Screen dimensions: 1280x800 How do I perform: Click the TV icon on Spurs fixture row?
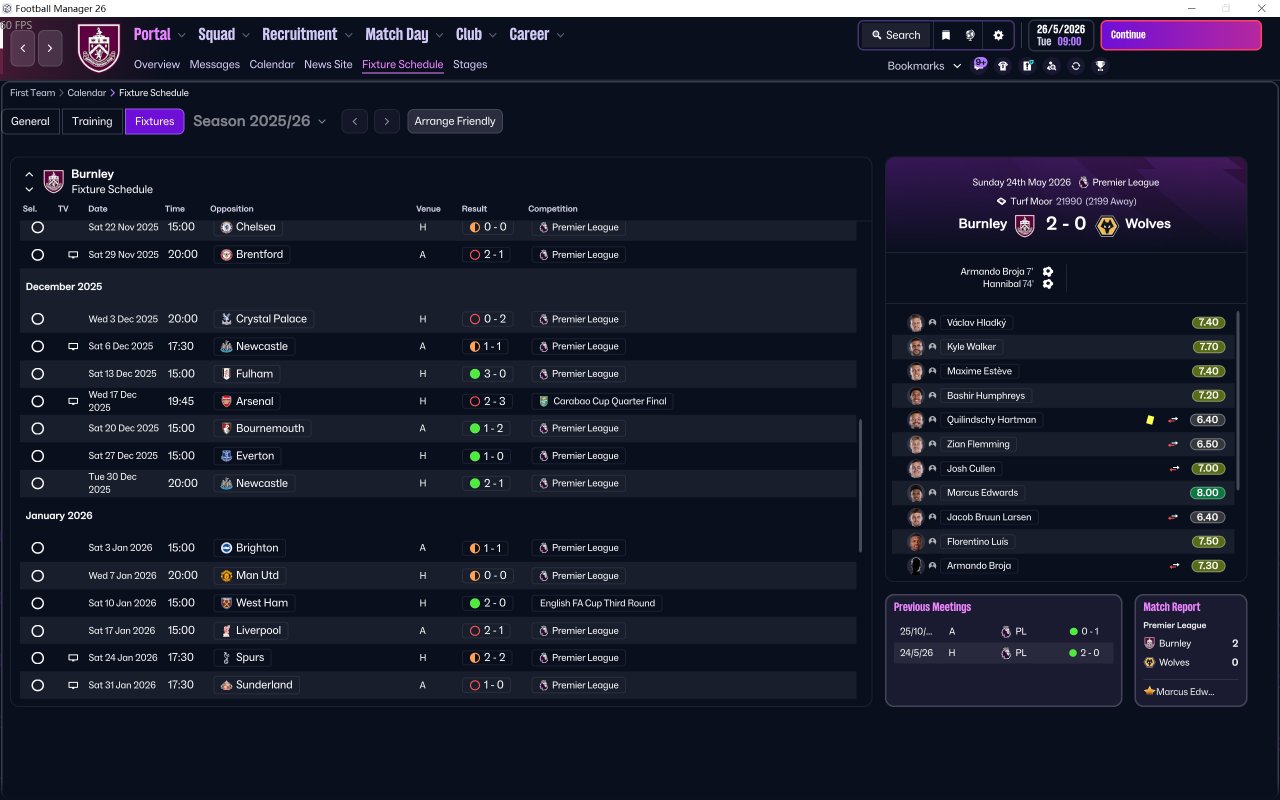coord(73,658)
